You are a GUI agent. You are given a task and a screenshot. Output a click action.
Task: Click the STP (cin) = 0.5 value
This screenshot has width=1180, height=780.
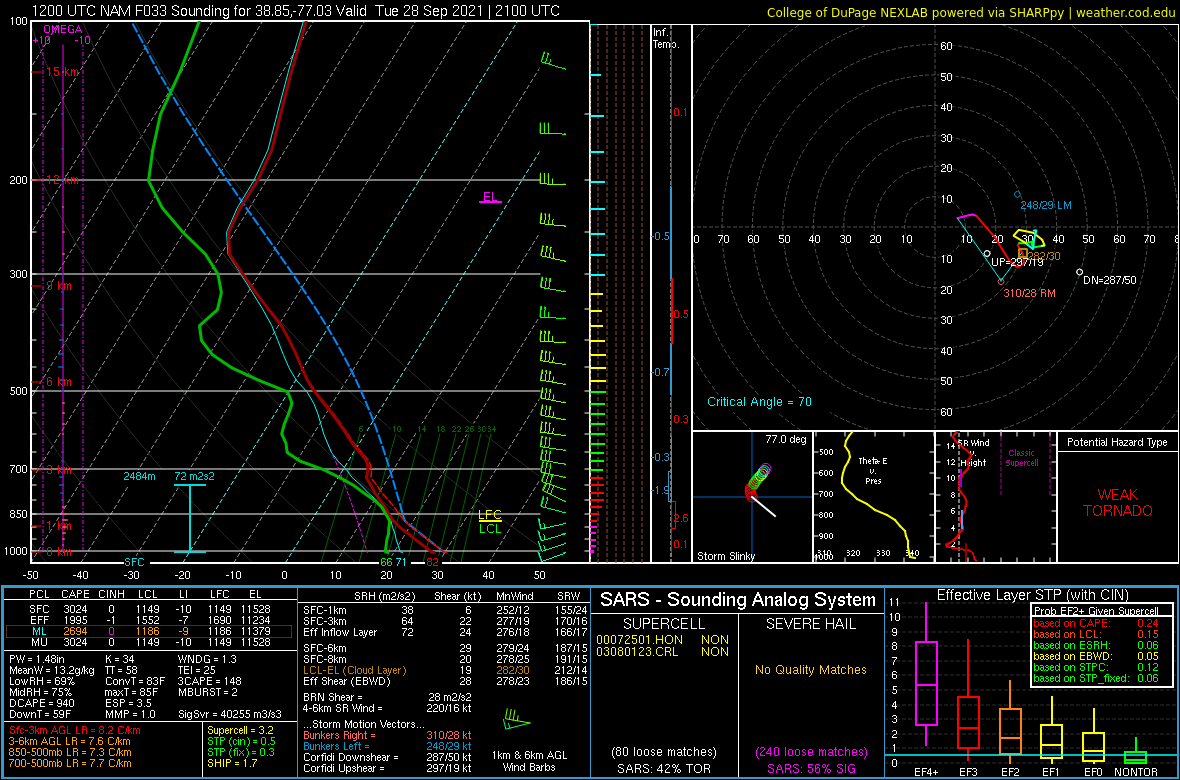(x=241, y=741)
